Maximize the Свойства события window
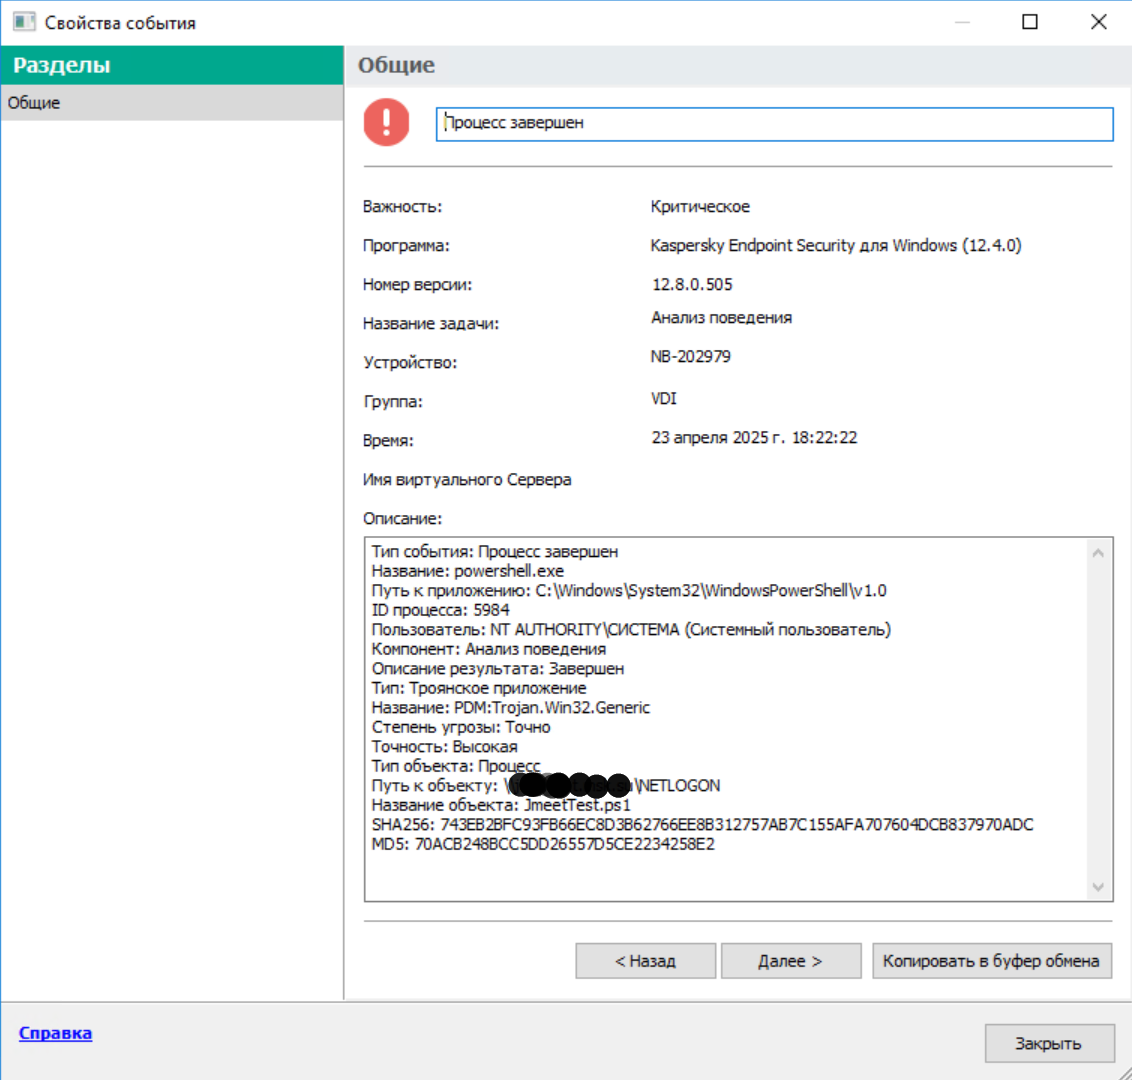This screenshot has width=1132, height=1080. (1030, 22)
